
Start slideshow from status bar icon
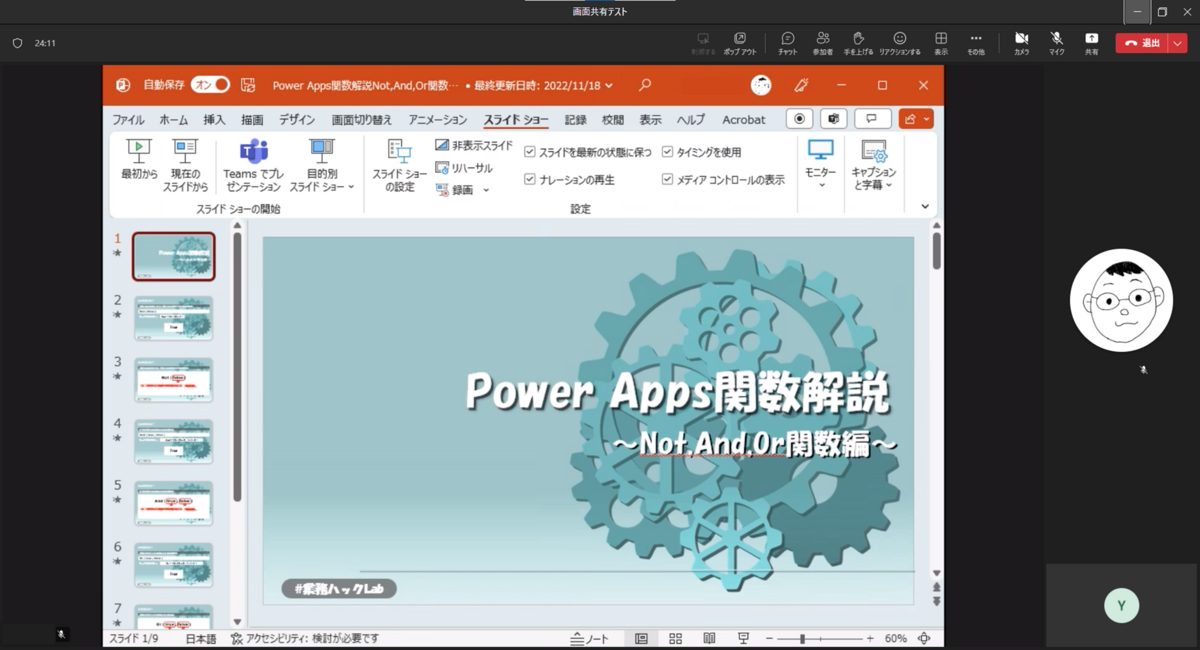click(x=743, y=638)
